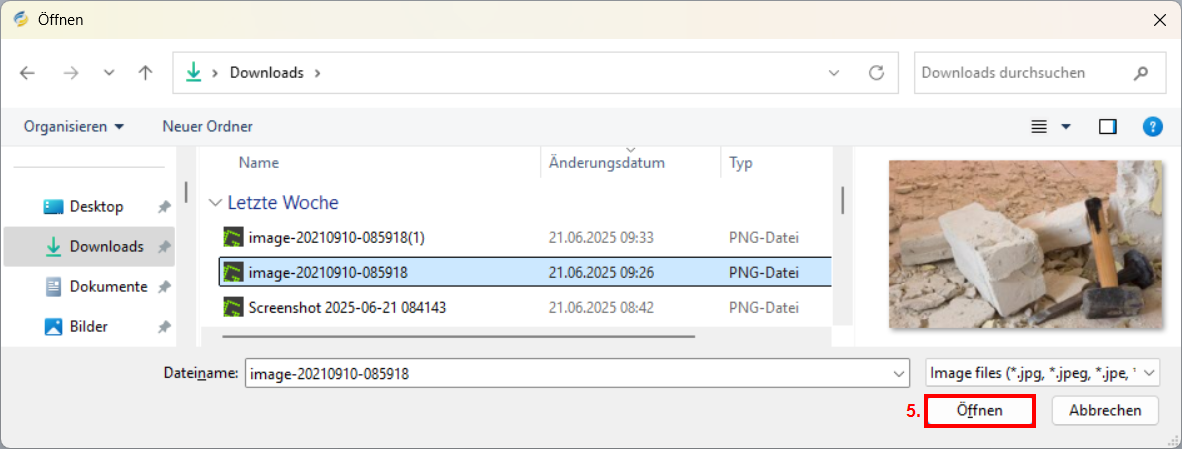Refresh the Downloads folder view
1182x449 pixels.
click(877, 73)
